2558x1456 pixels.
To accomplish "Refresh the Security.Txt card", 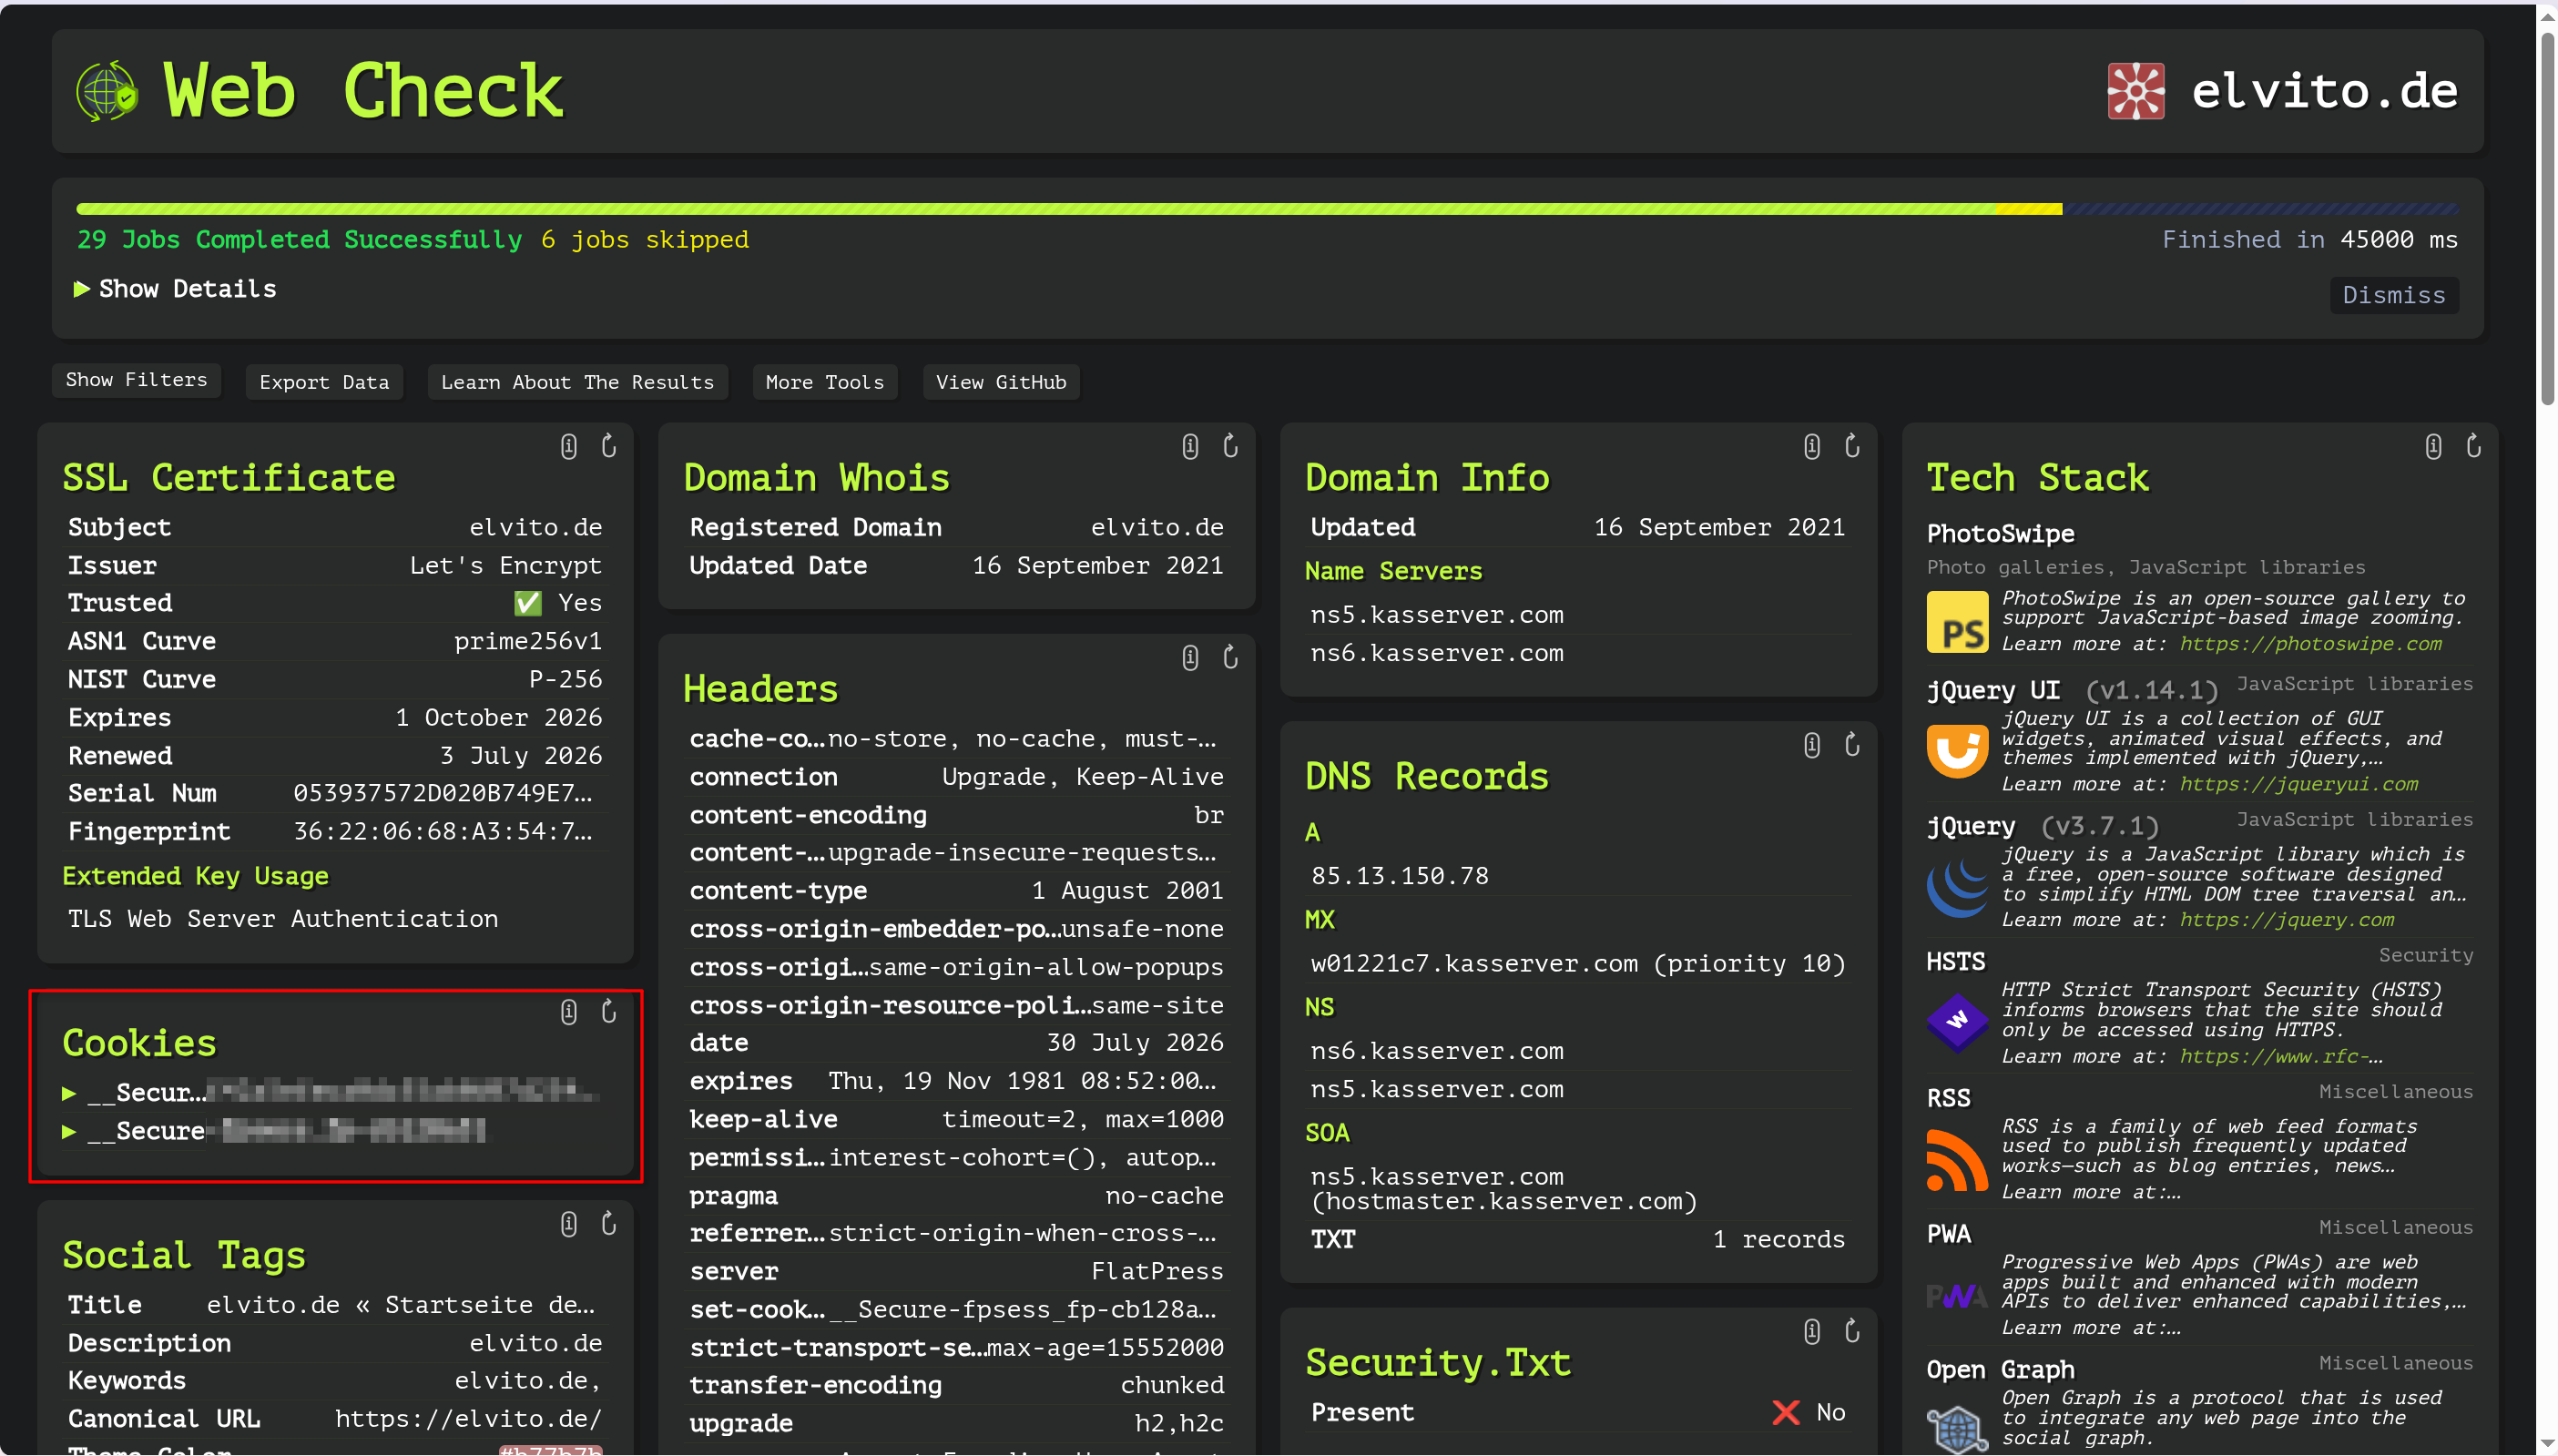I will (1853, 1331).
